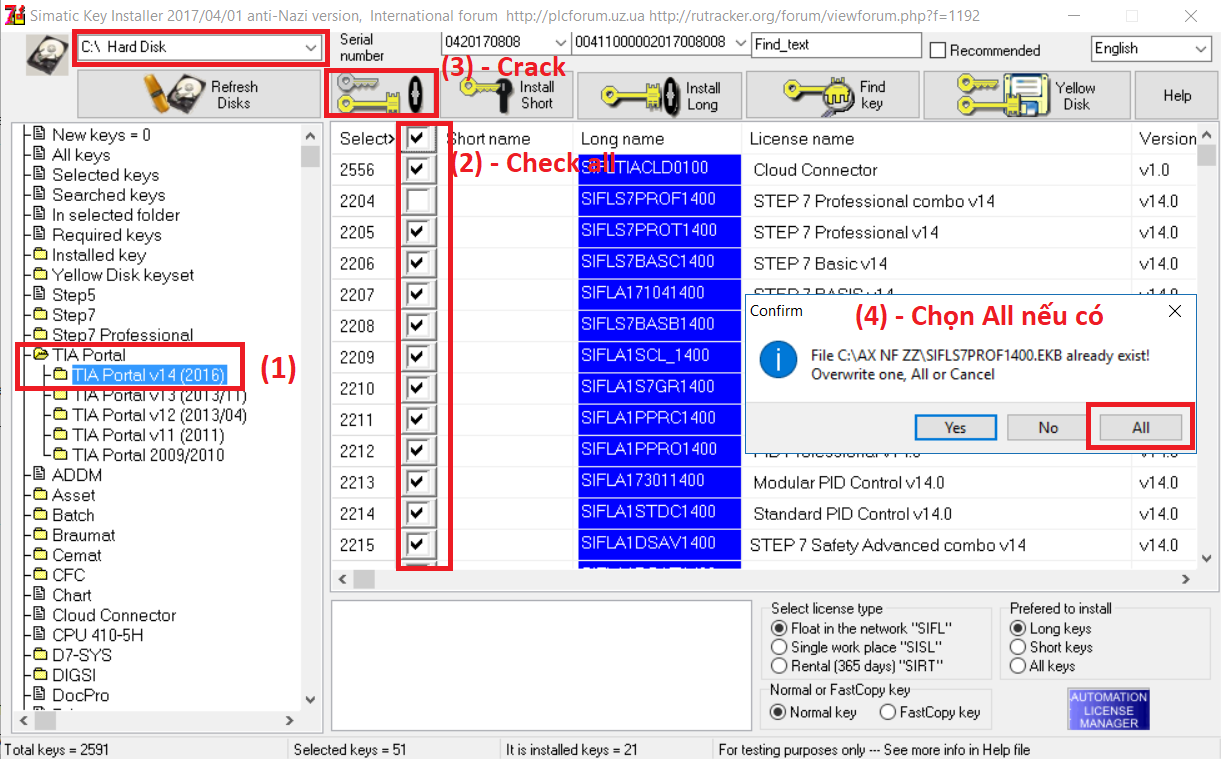Click the Install Short key button
The image size is (1221, 759).
506,96
